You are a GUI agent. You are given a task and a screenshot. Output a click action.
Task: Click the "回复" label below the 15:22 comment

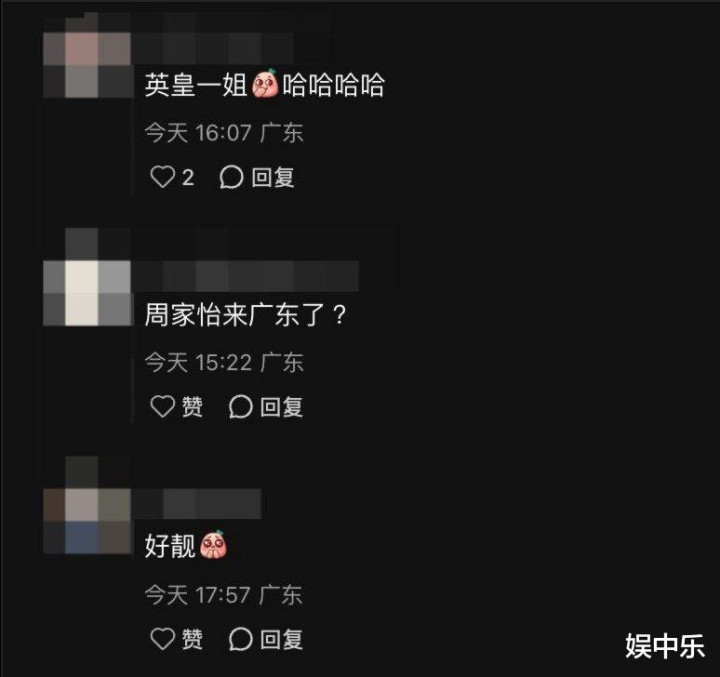[281, 407]
